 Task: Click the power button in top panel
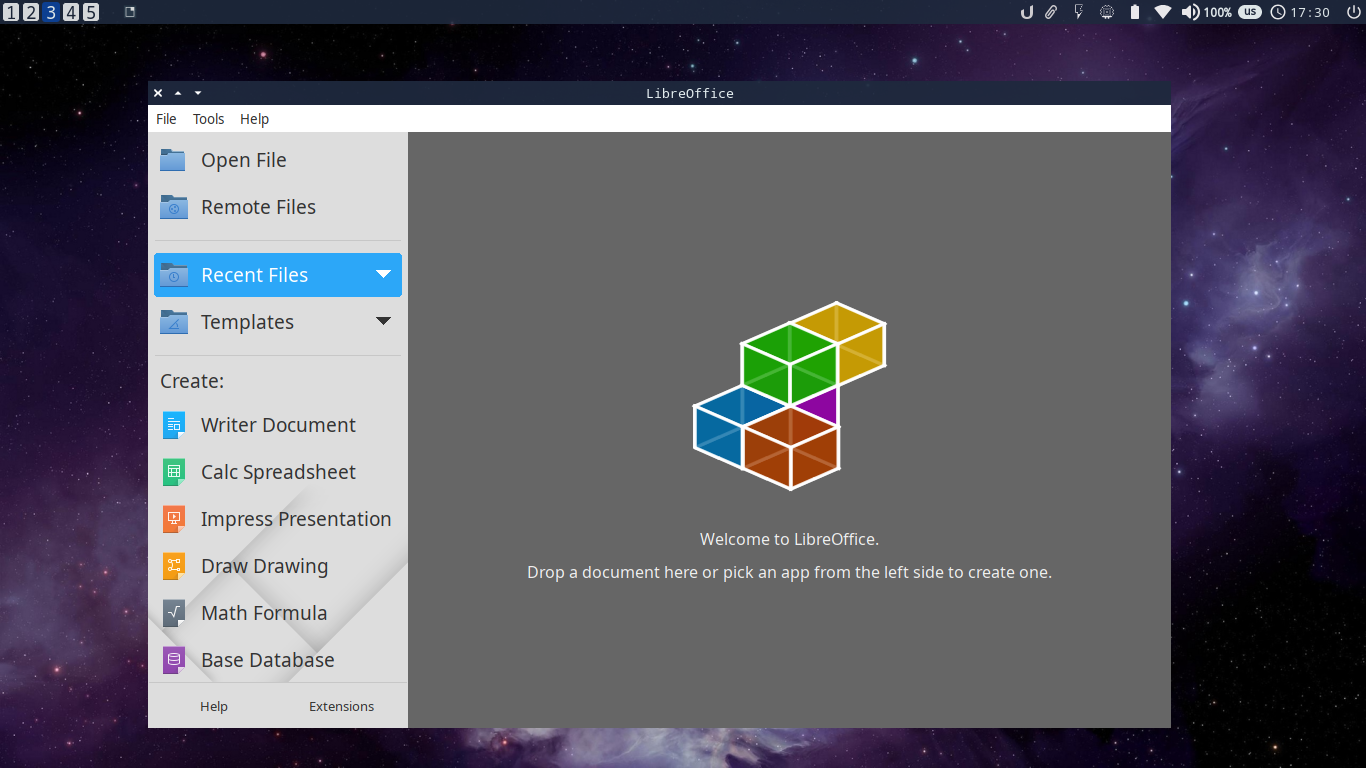tap(1353, 12)
